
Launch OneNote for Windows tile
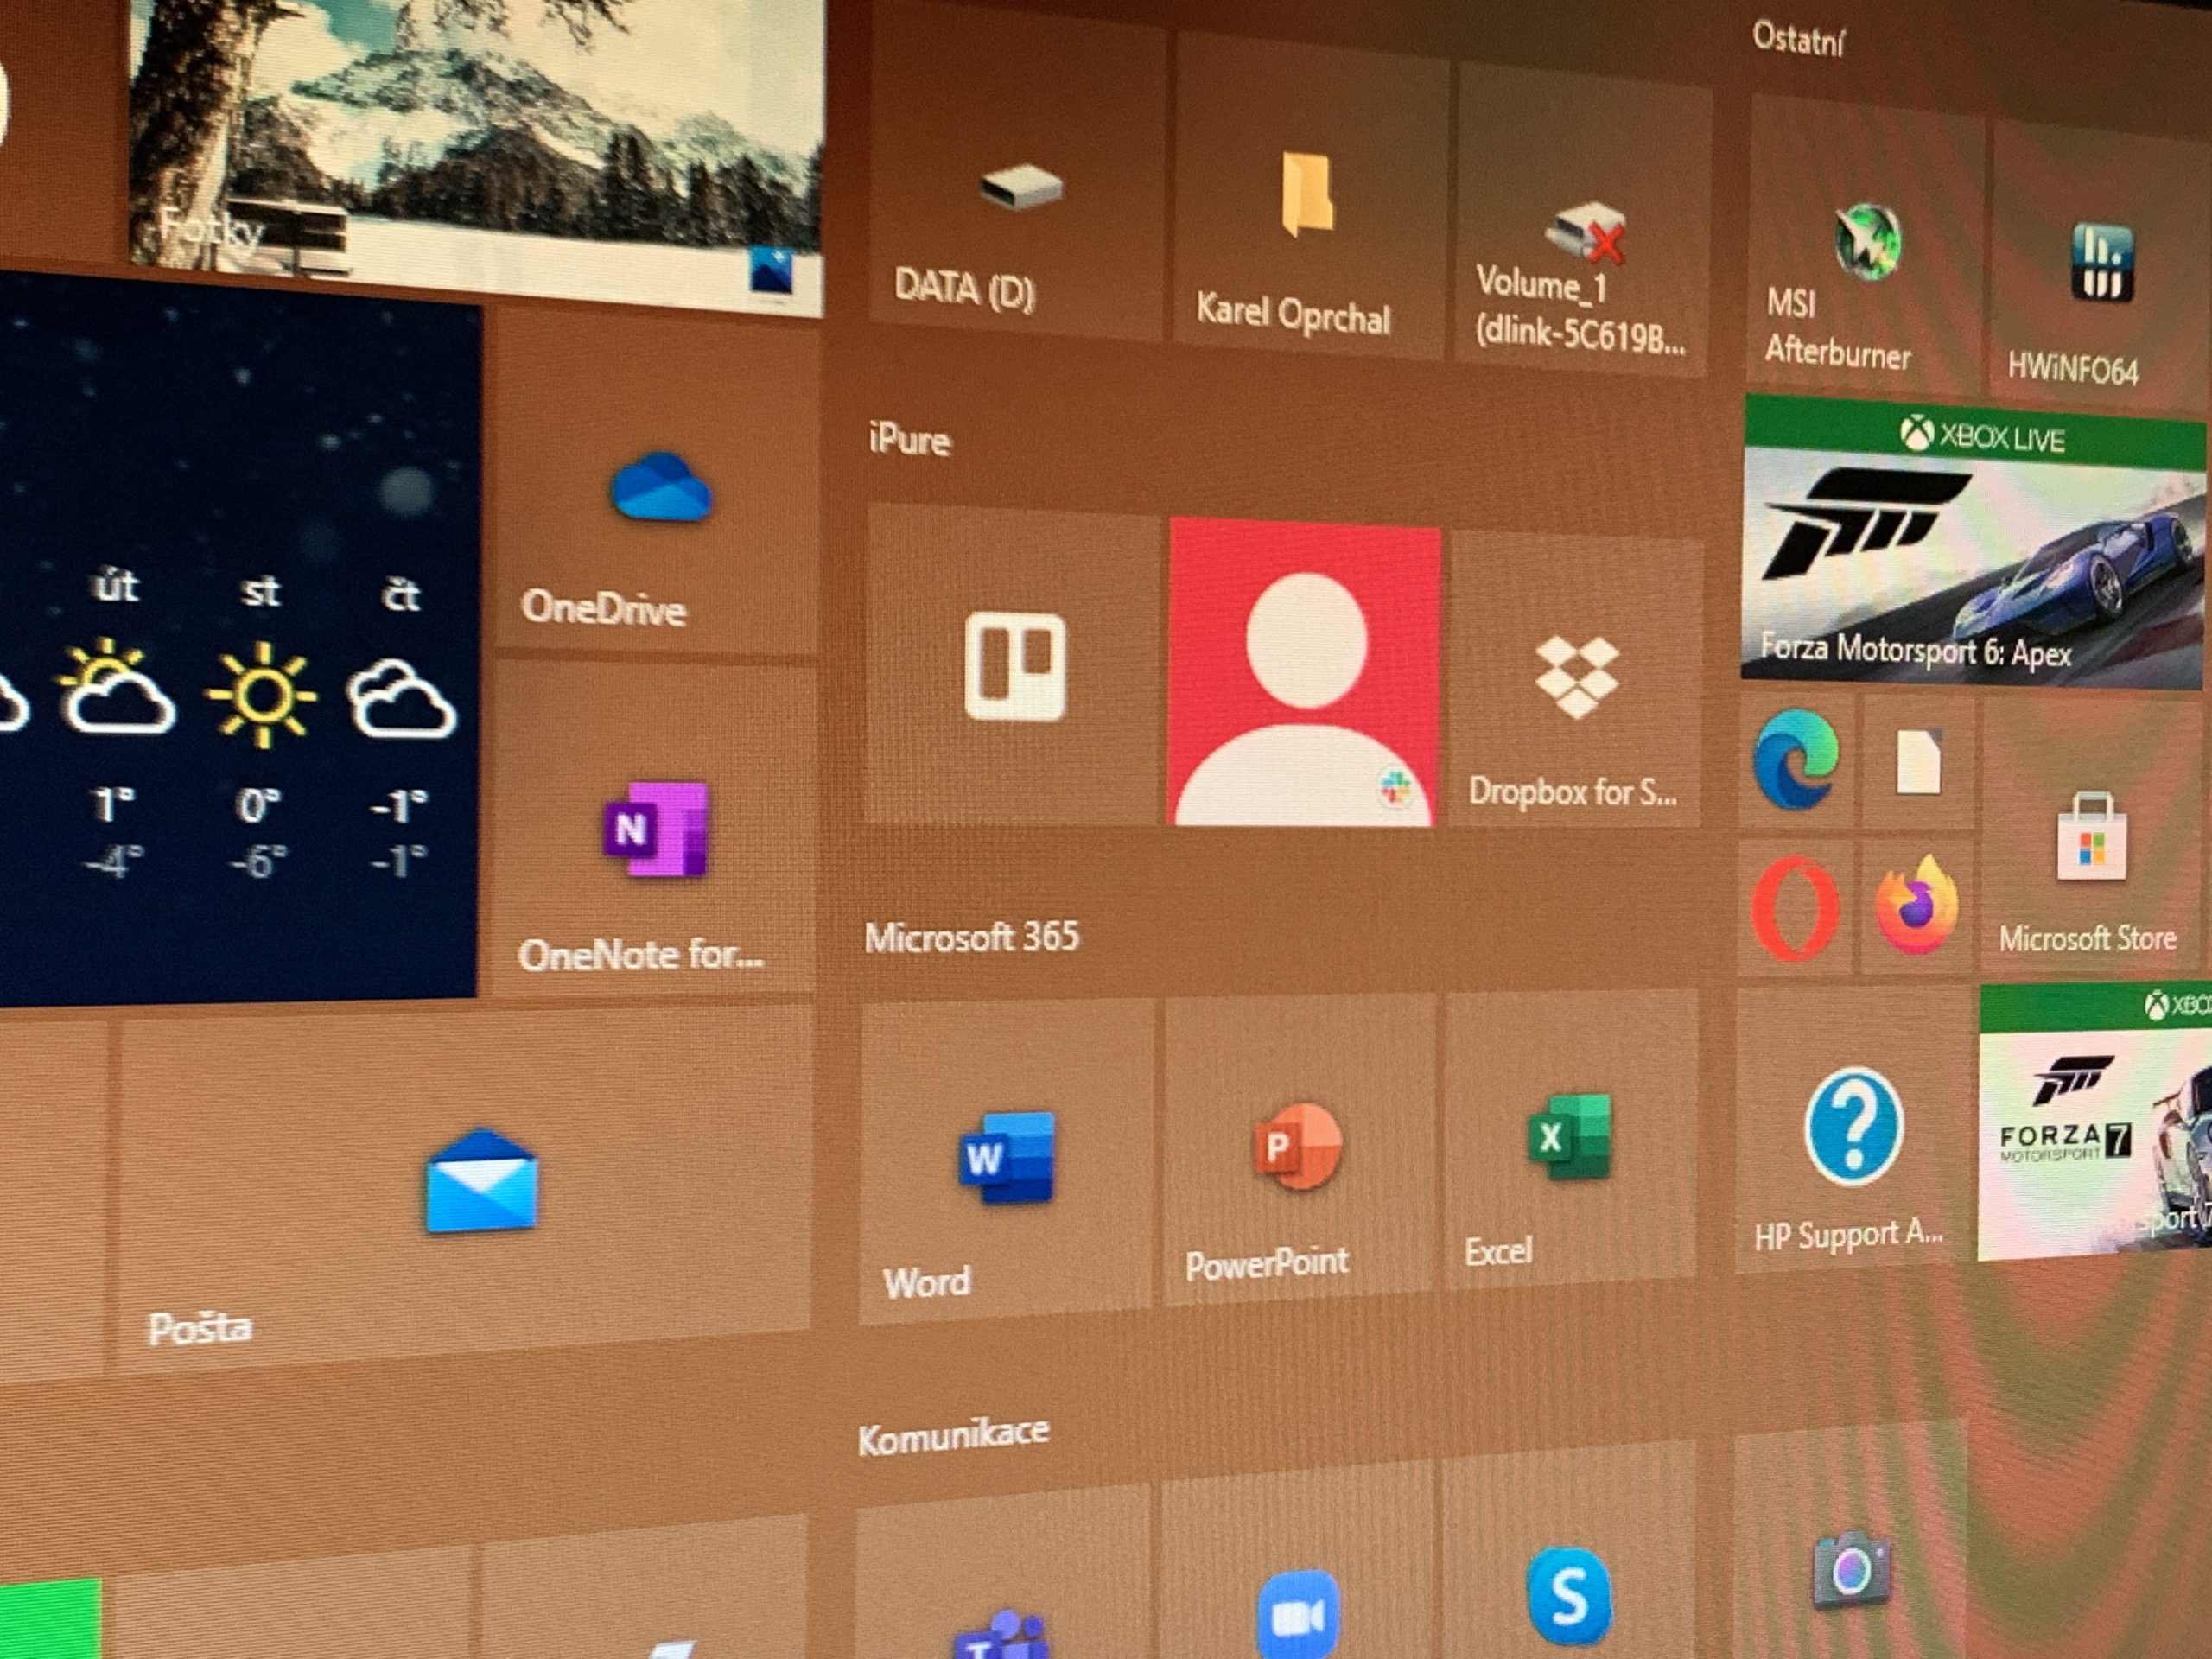click(x=656, y=830)
